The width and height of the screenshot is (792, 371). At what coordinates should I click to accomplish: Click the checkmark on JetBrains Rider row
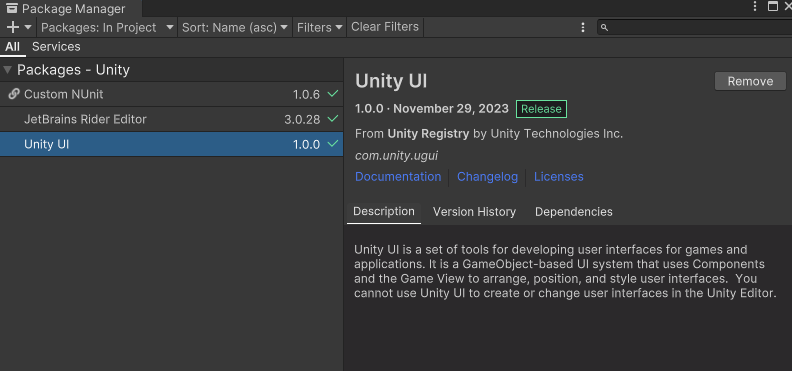coord(332,119)
